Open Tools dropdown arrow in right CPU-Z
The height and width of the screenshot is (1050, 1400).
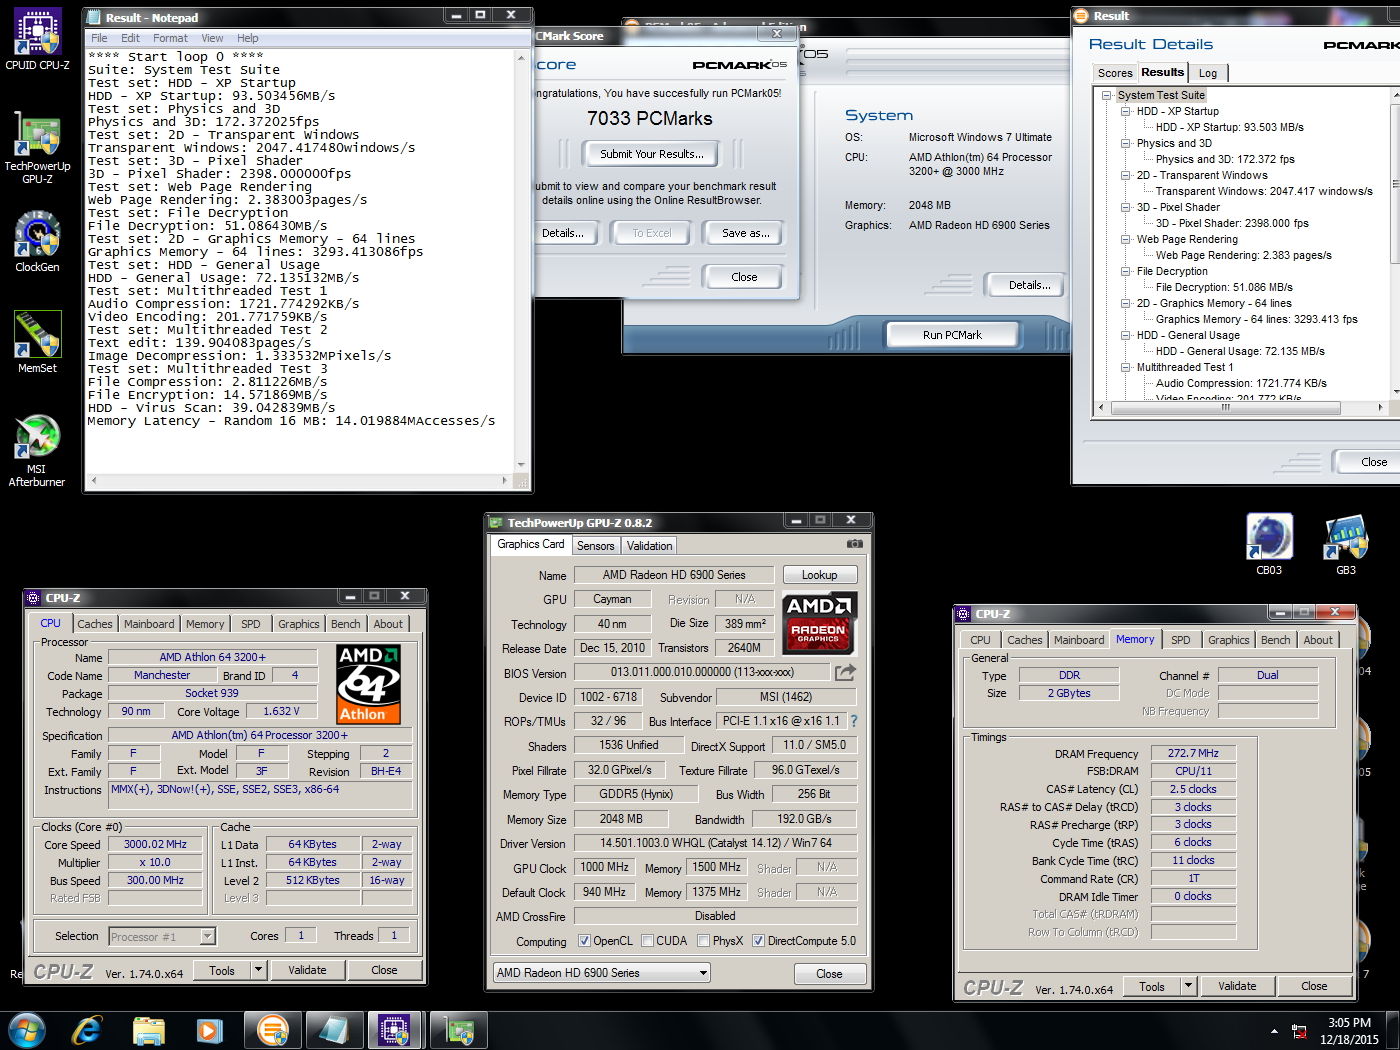point(1188,986)
